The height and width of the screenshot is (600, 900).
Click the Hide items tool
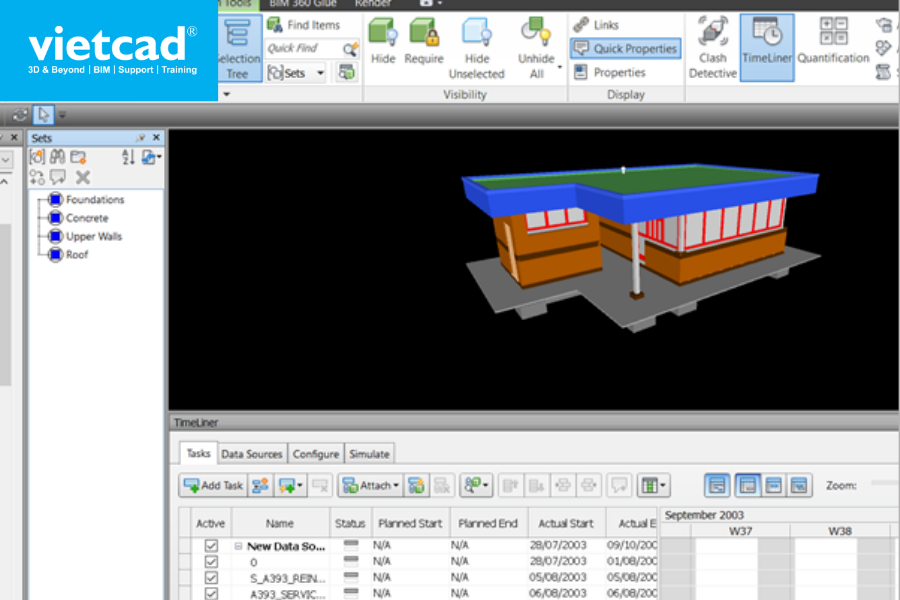[383, 41]
